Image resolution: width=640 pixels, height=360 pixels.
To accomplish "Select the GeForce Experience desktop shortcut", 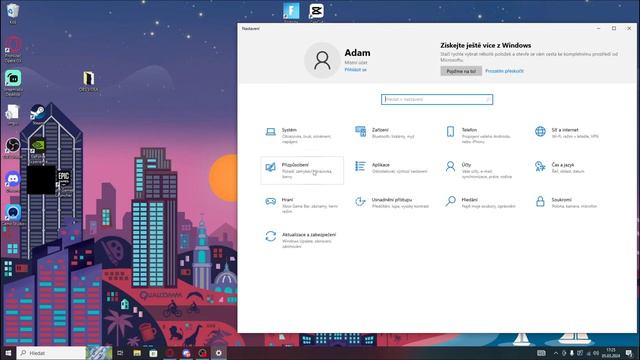I will (38, 150).
